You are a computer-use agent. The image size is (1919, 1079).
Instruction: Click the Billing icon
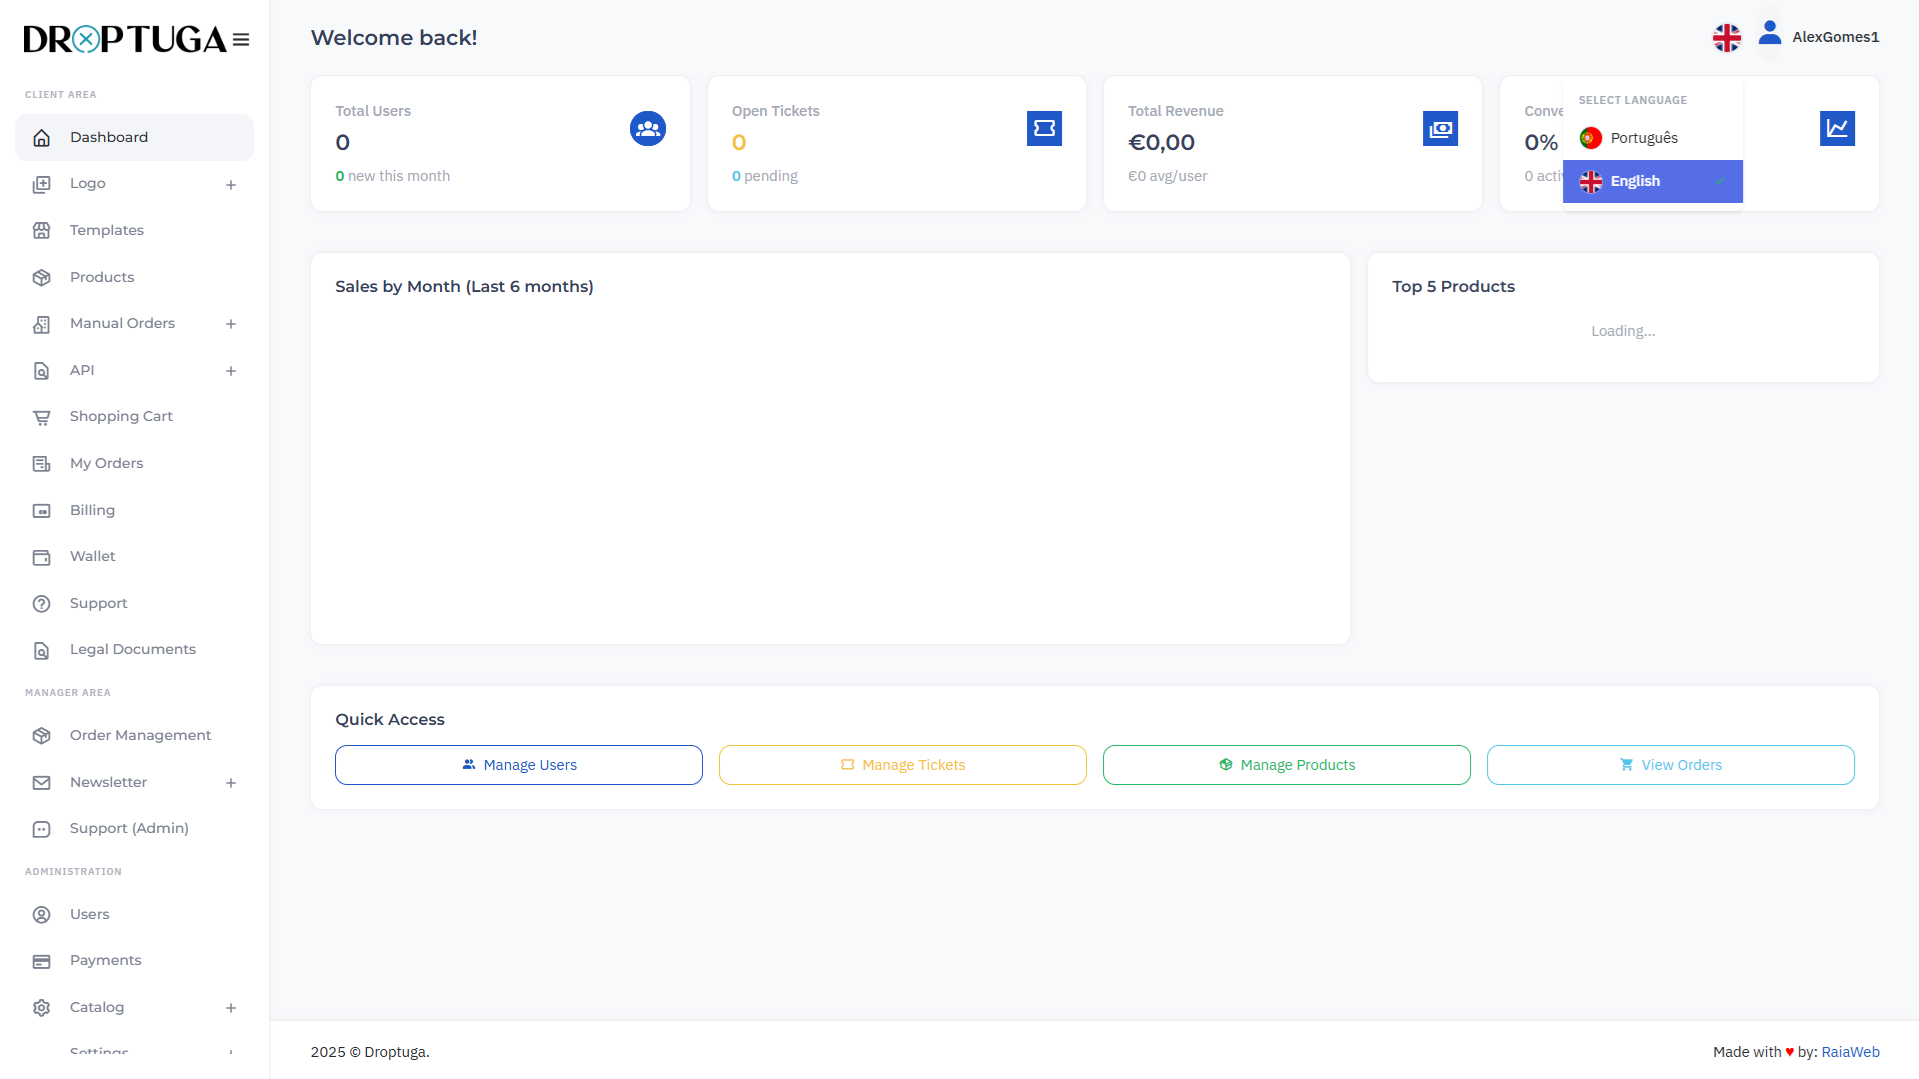(41, 511)
